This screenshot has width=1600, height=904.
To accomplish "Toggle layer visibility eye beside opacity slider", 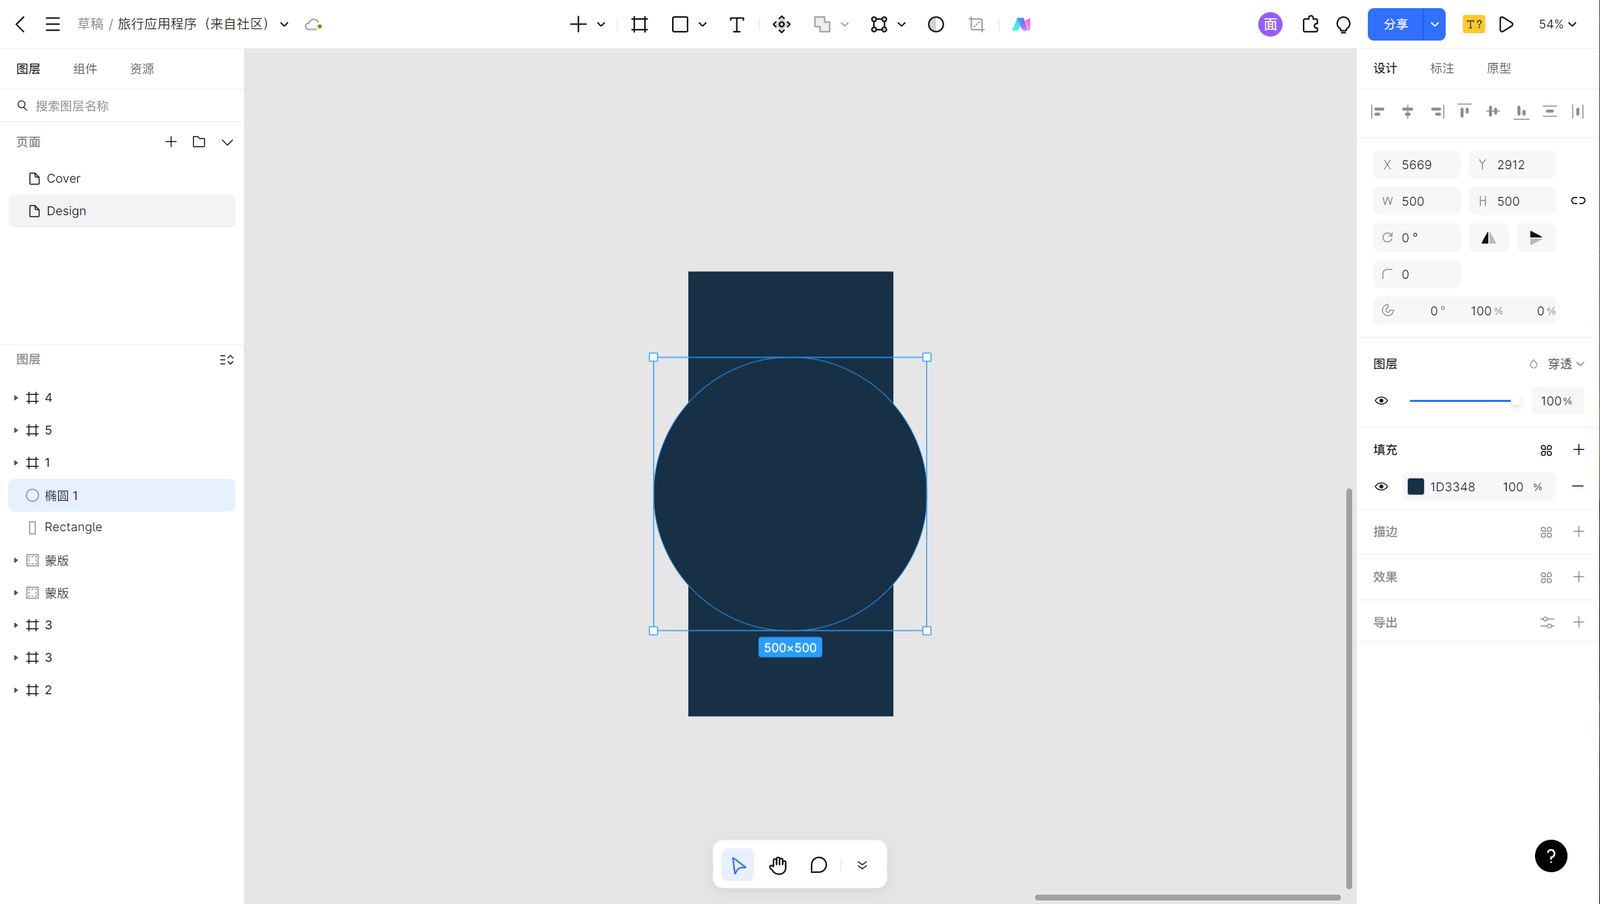I will [1382, 401].
